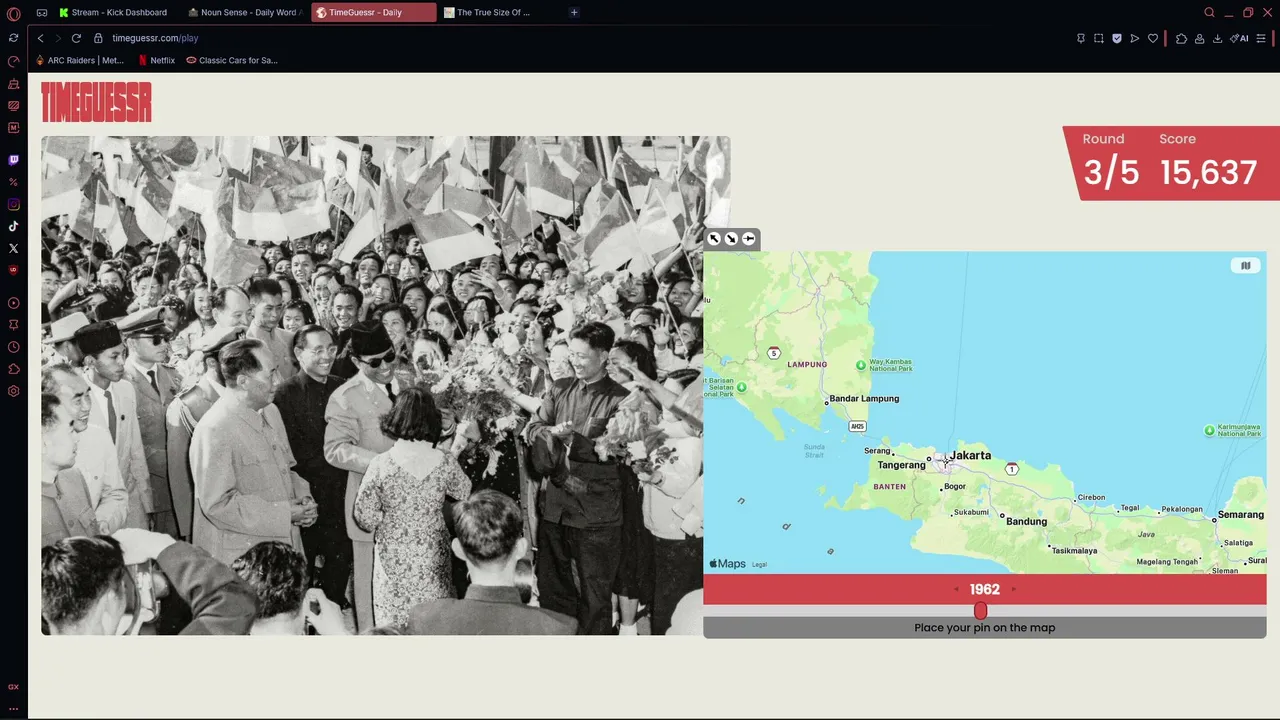
Task: Open the profile account icon
Action: pos(1199,38)
